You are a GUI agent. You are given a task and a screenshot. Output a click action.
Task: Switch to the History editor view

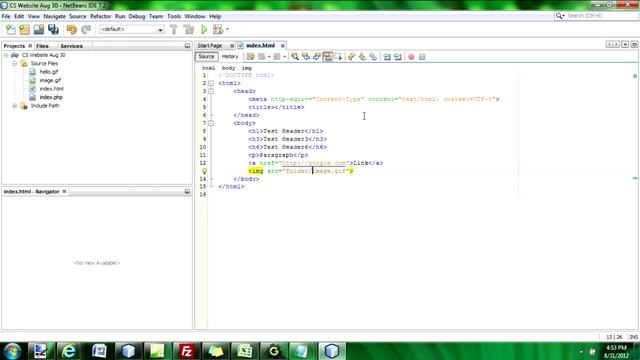coord(230,57)
